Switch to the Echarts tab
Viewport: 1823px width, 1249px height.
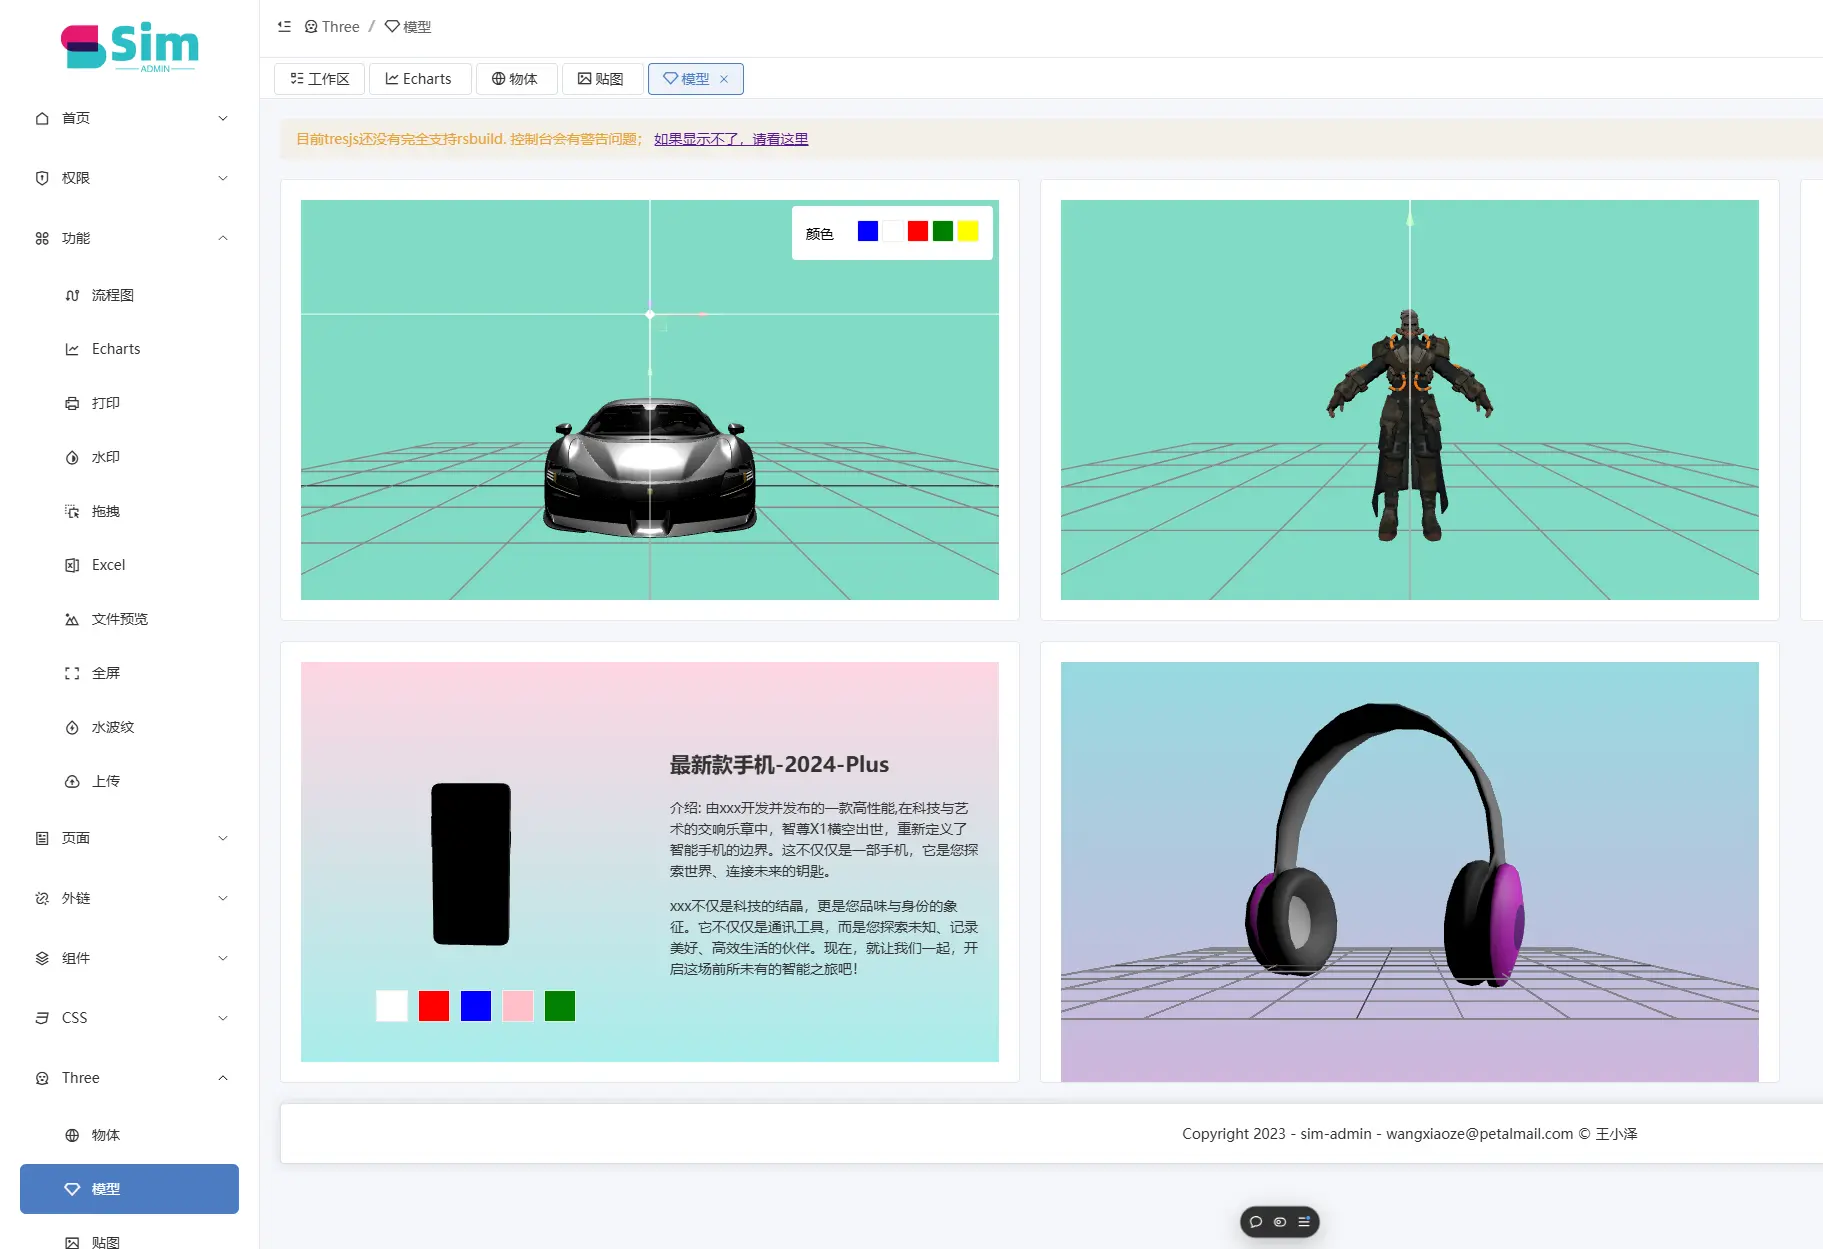tap(420, 79)
